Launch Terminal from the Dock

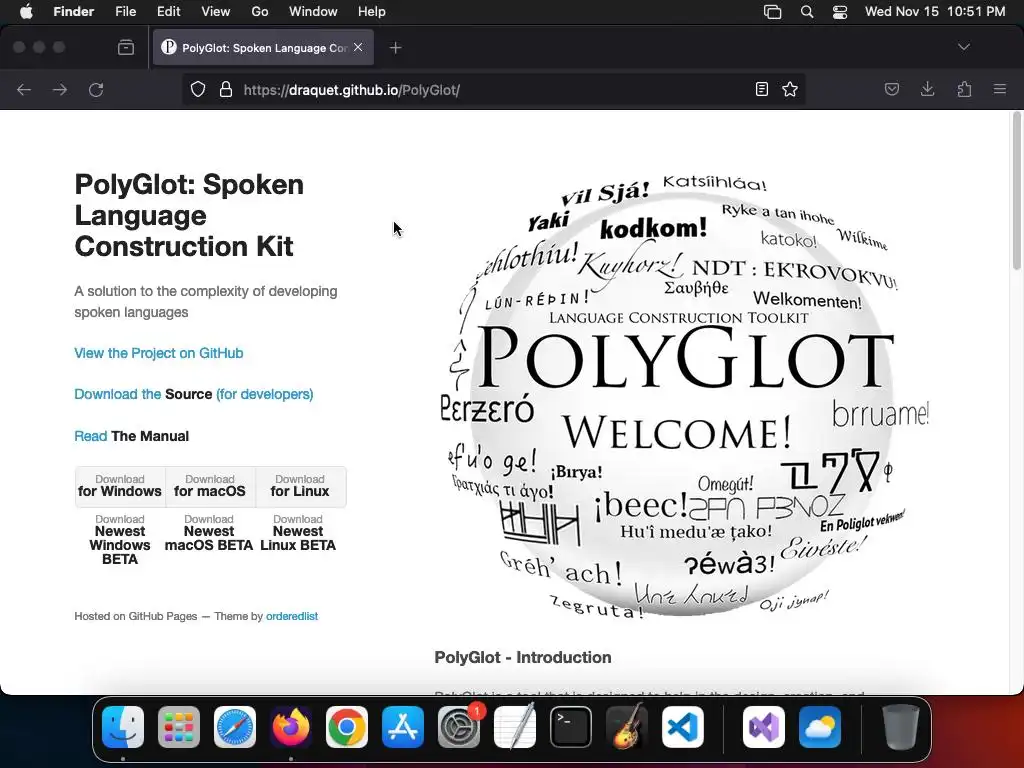coord(571,727)
